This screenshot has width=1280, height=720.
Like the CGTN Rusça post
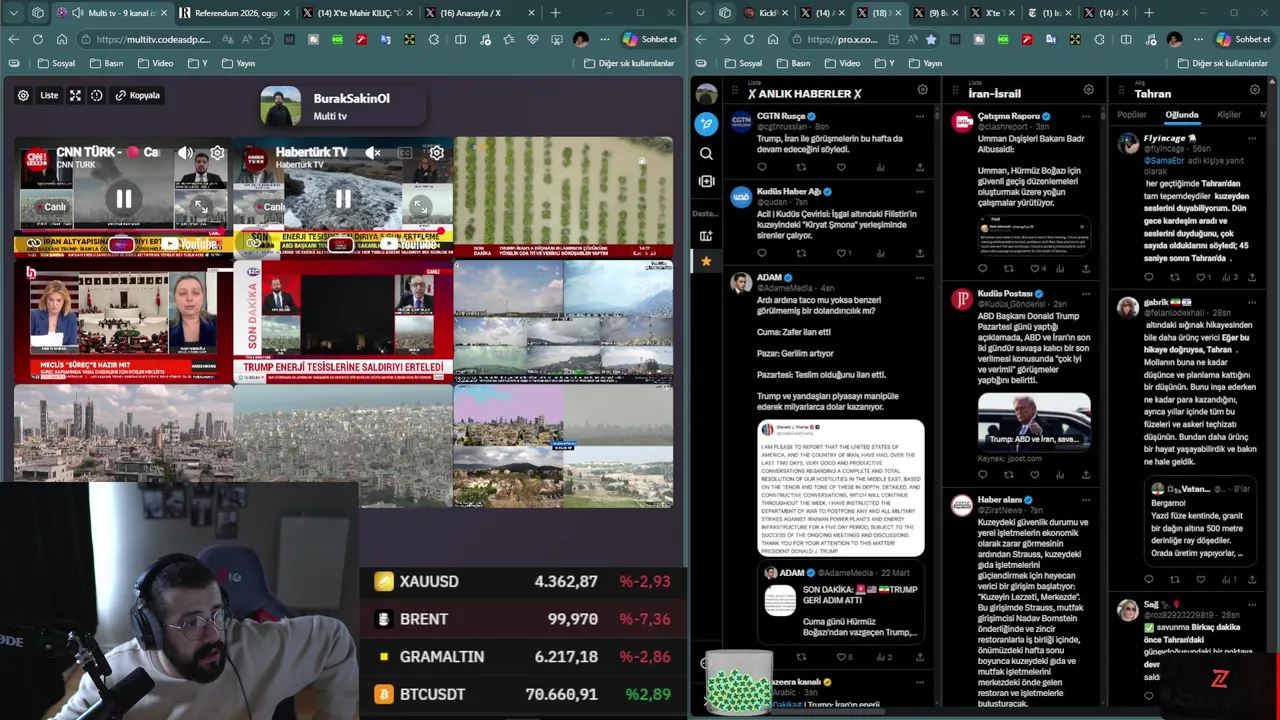[841, 167]
